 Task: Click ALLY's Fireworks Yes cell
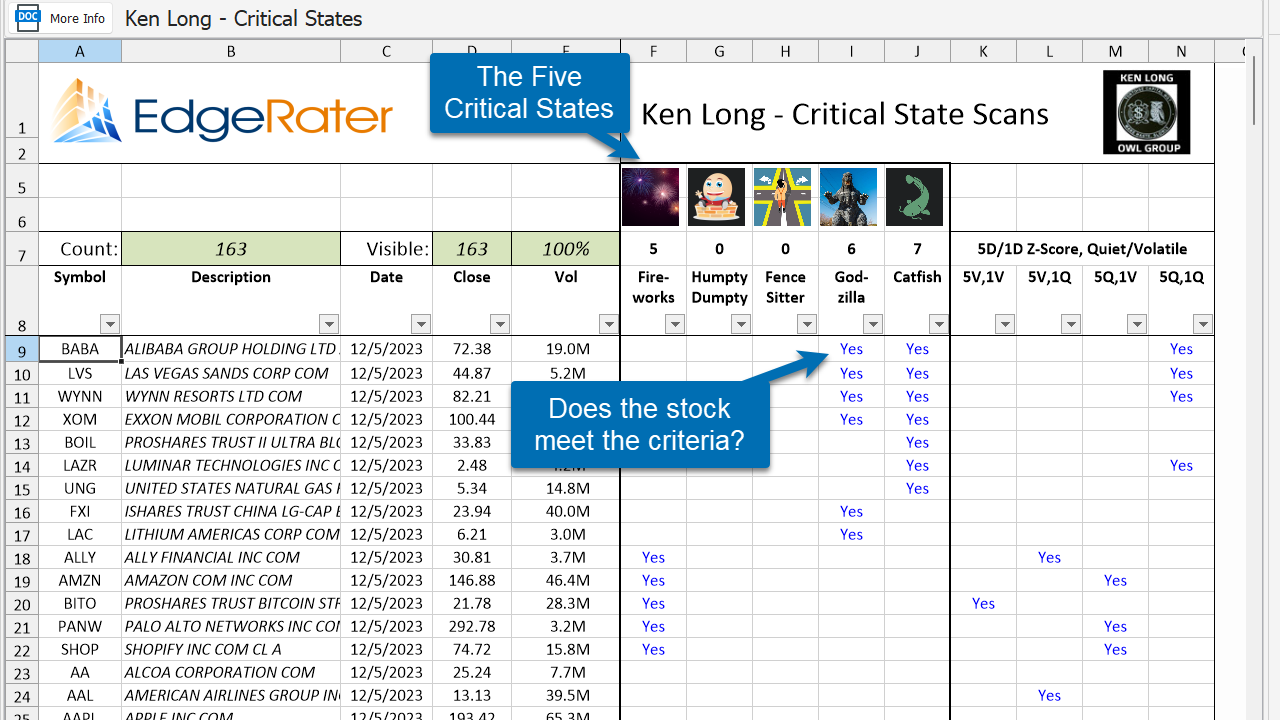pos(653,557)
